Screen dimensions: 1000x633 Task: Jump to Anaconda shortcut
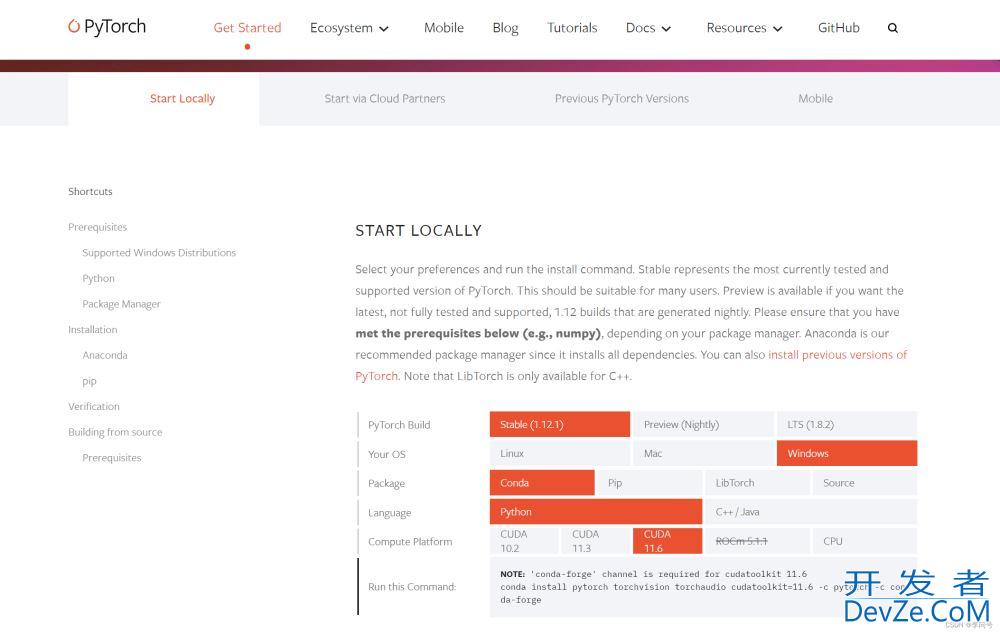coord(105,355)
